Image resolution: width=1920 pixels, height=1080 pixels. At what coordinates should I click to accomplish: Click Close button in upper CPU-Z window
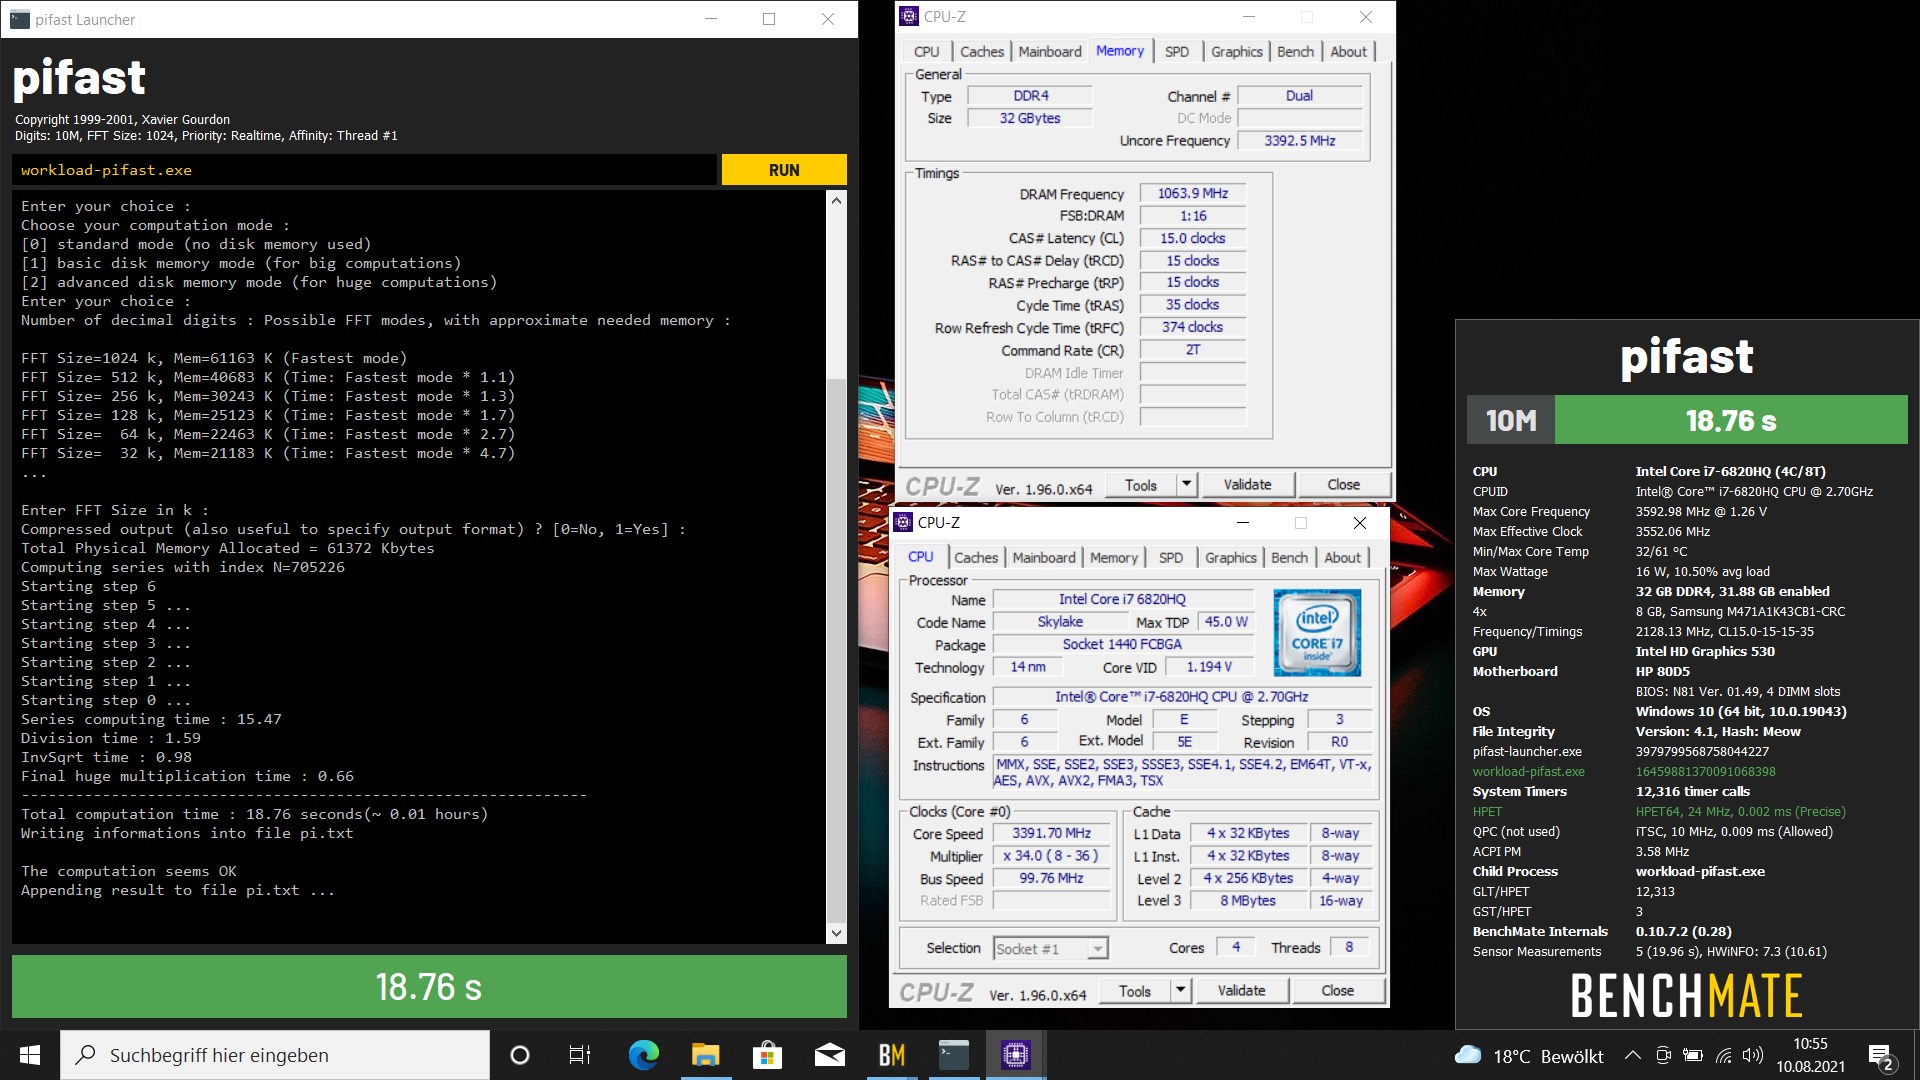pyautogui.click(x=1343, y=485)
